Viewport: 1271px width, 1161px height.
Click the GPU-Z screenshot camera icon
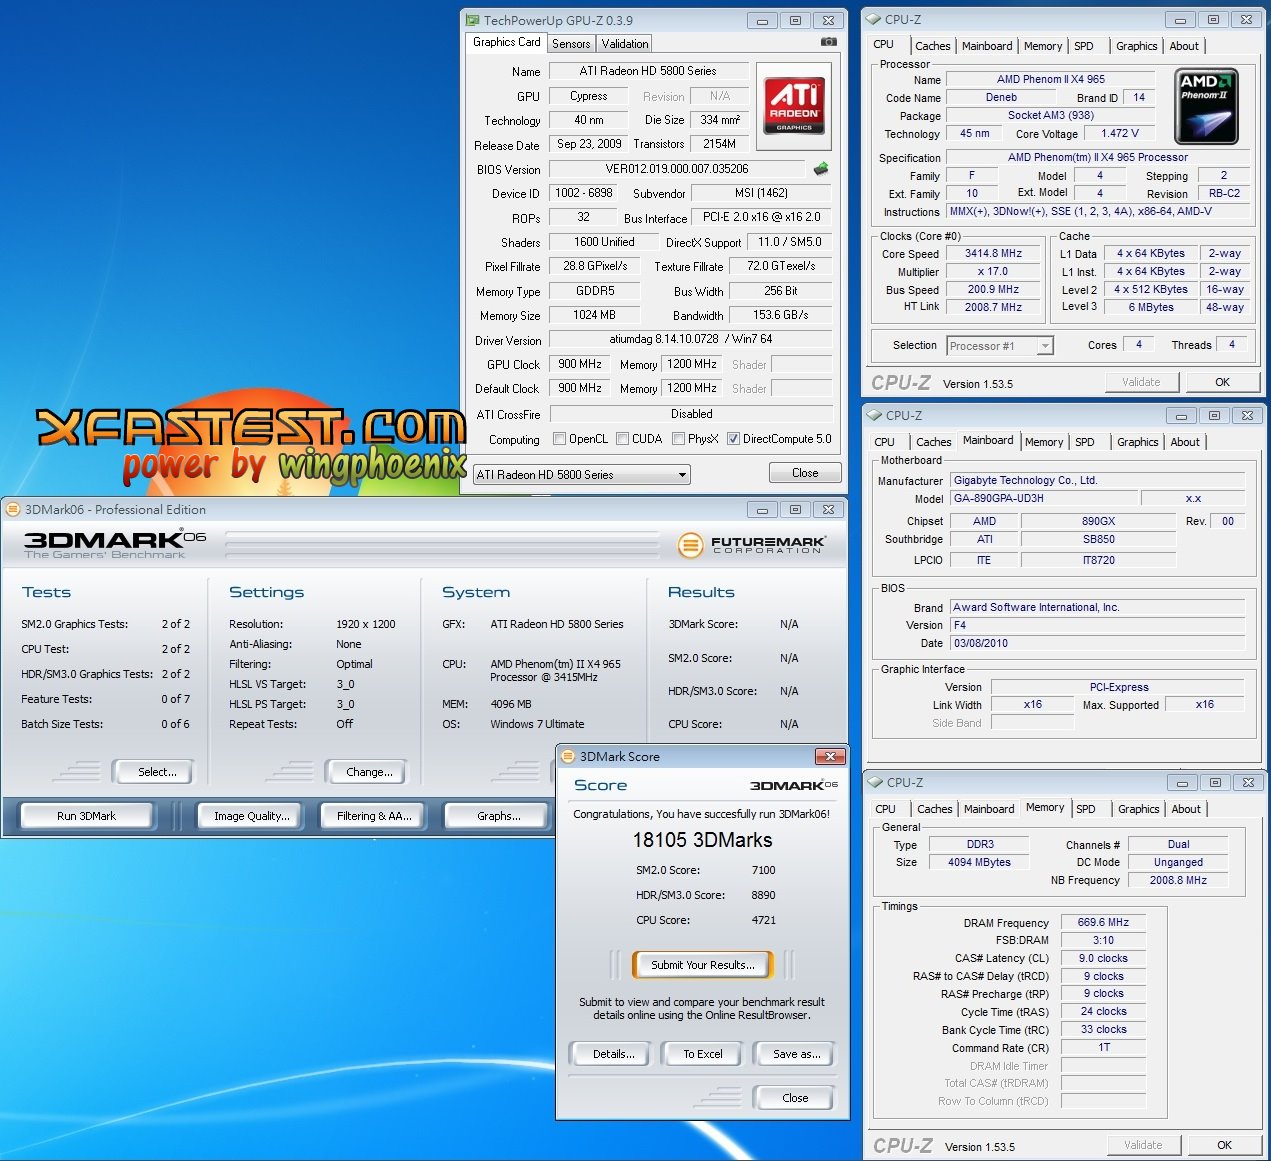(828, 42)
